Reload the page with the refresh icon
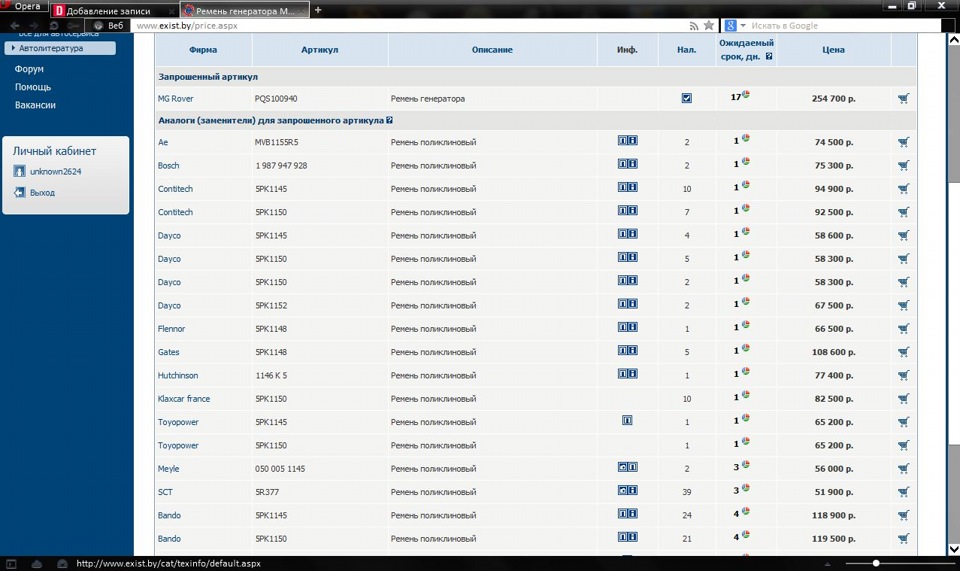The width and height of the screenshot is (960, 571). [54, 26]
